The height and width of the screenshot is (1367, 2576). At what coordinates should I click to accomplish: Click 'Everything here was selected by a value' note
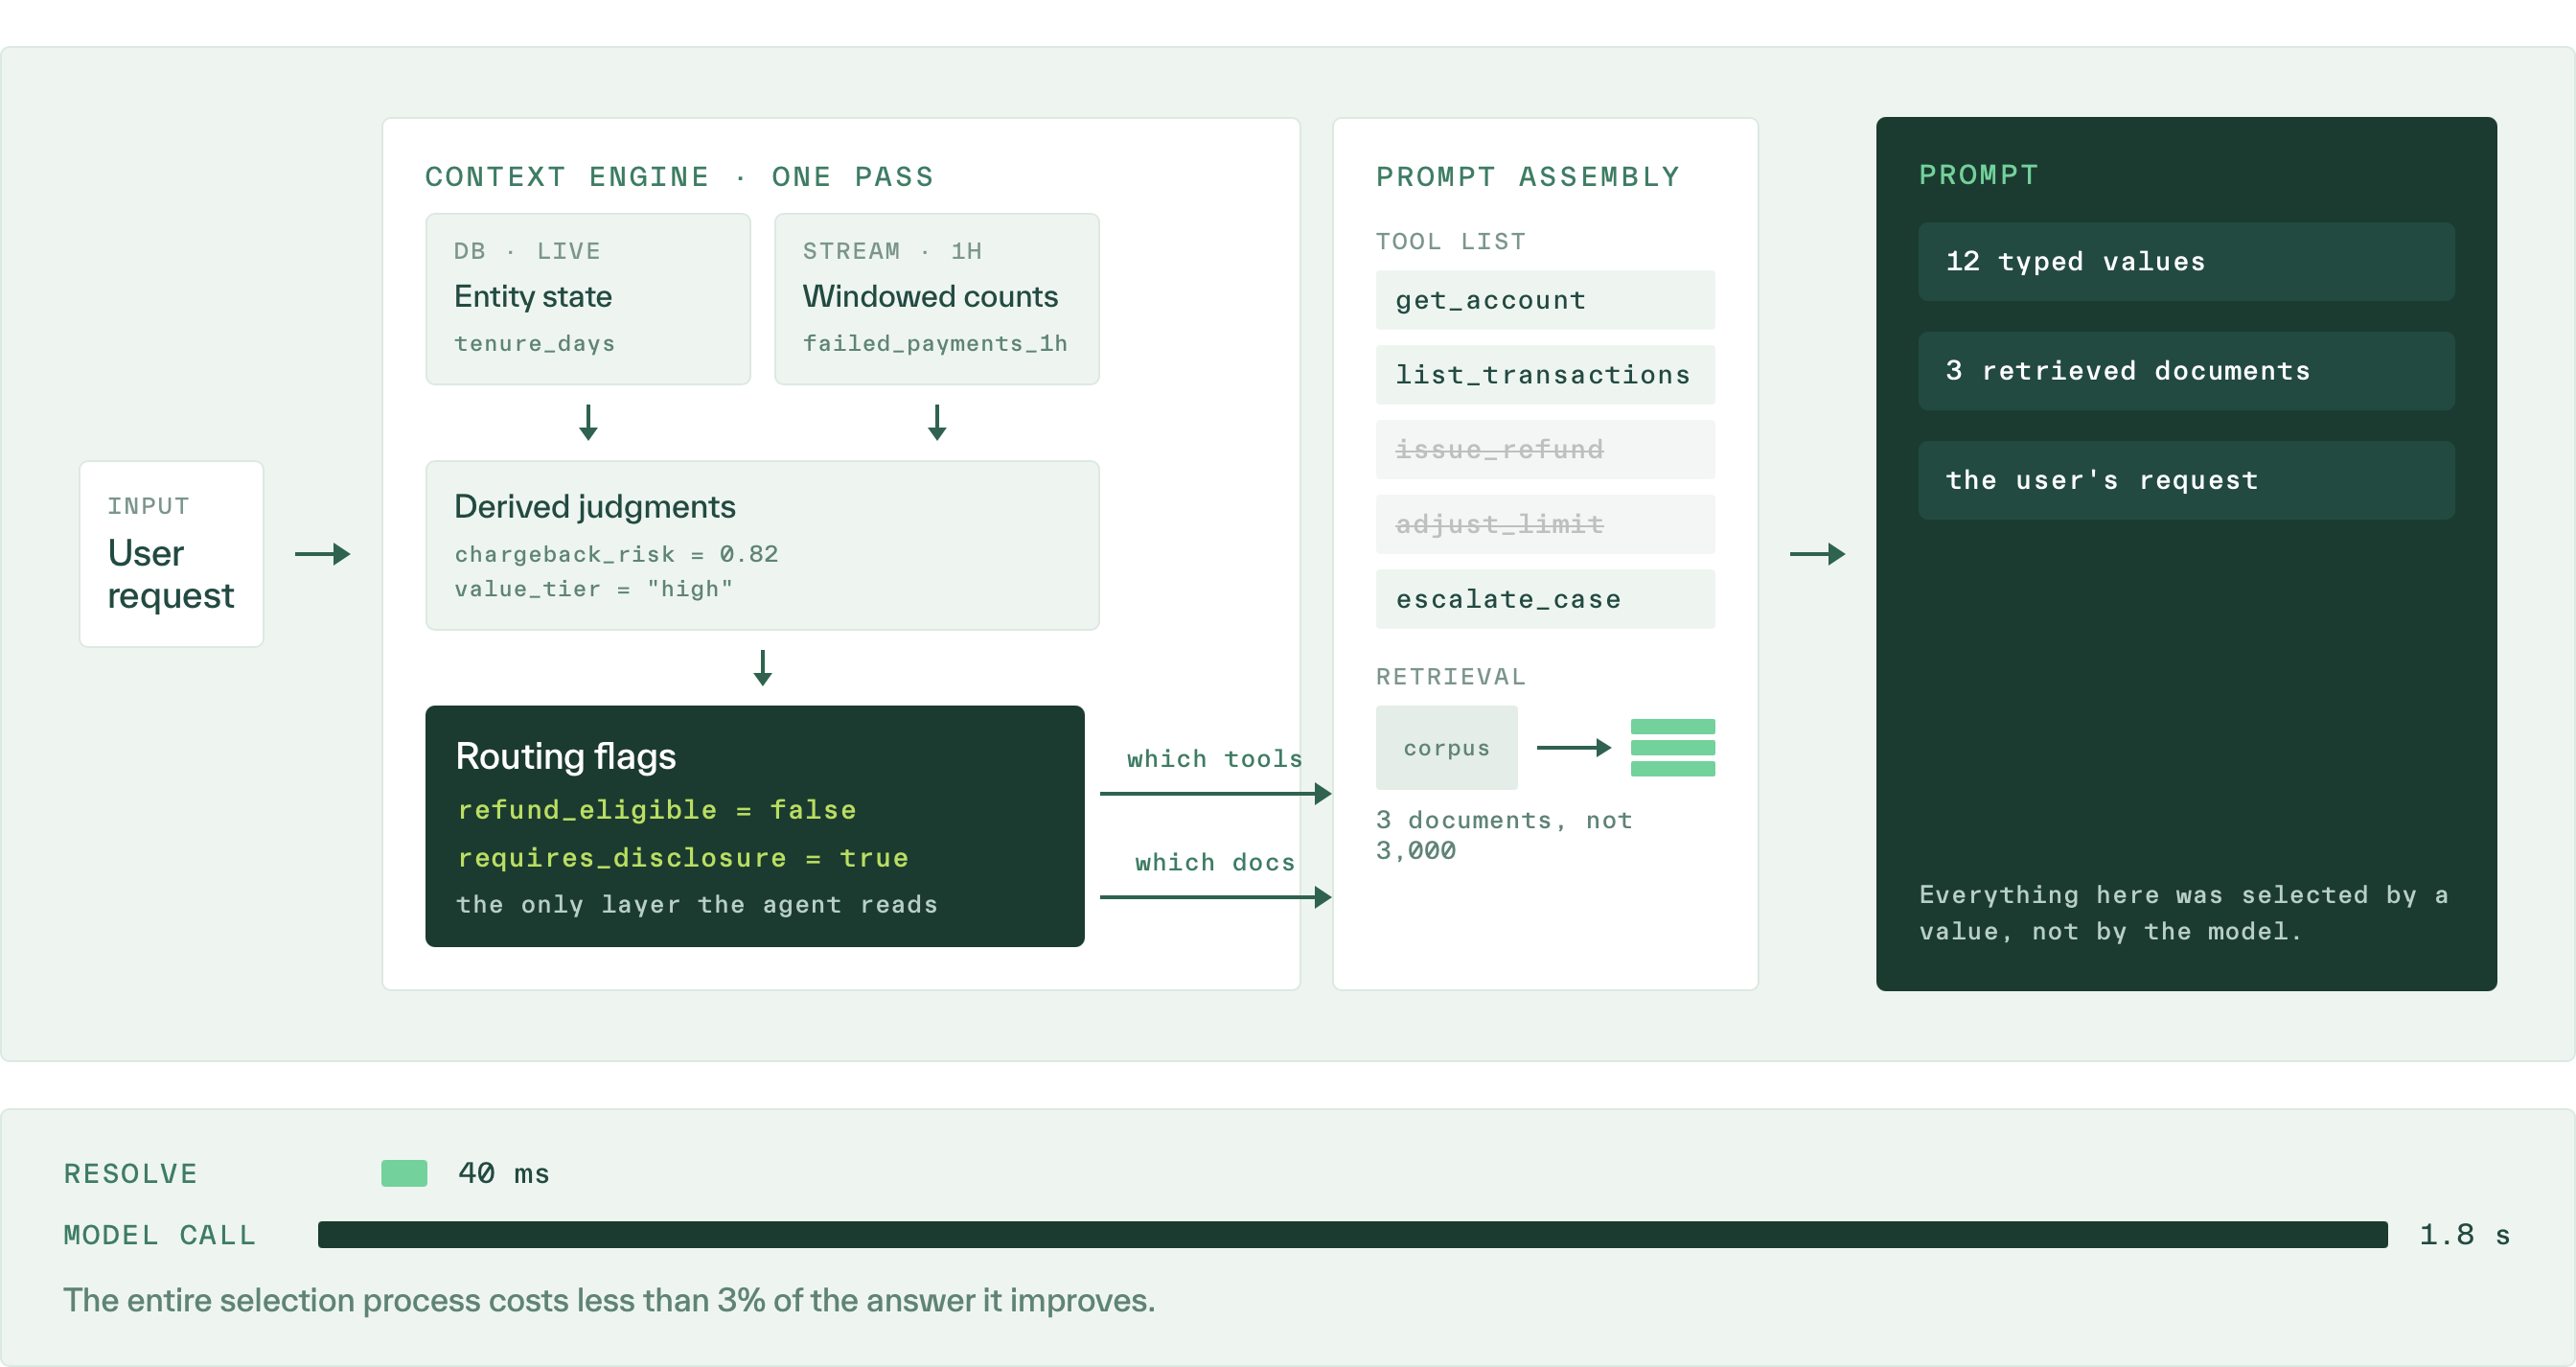point(2183,913)
